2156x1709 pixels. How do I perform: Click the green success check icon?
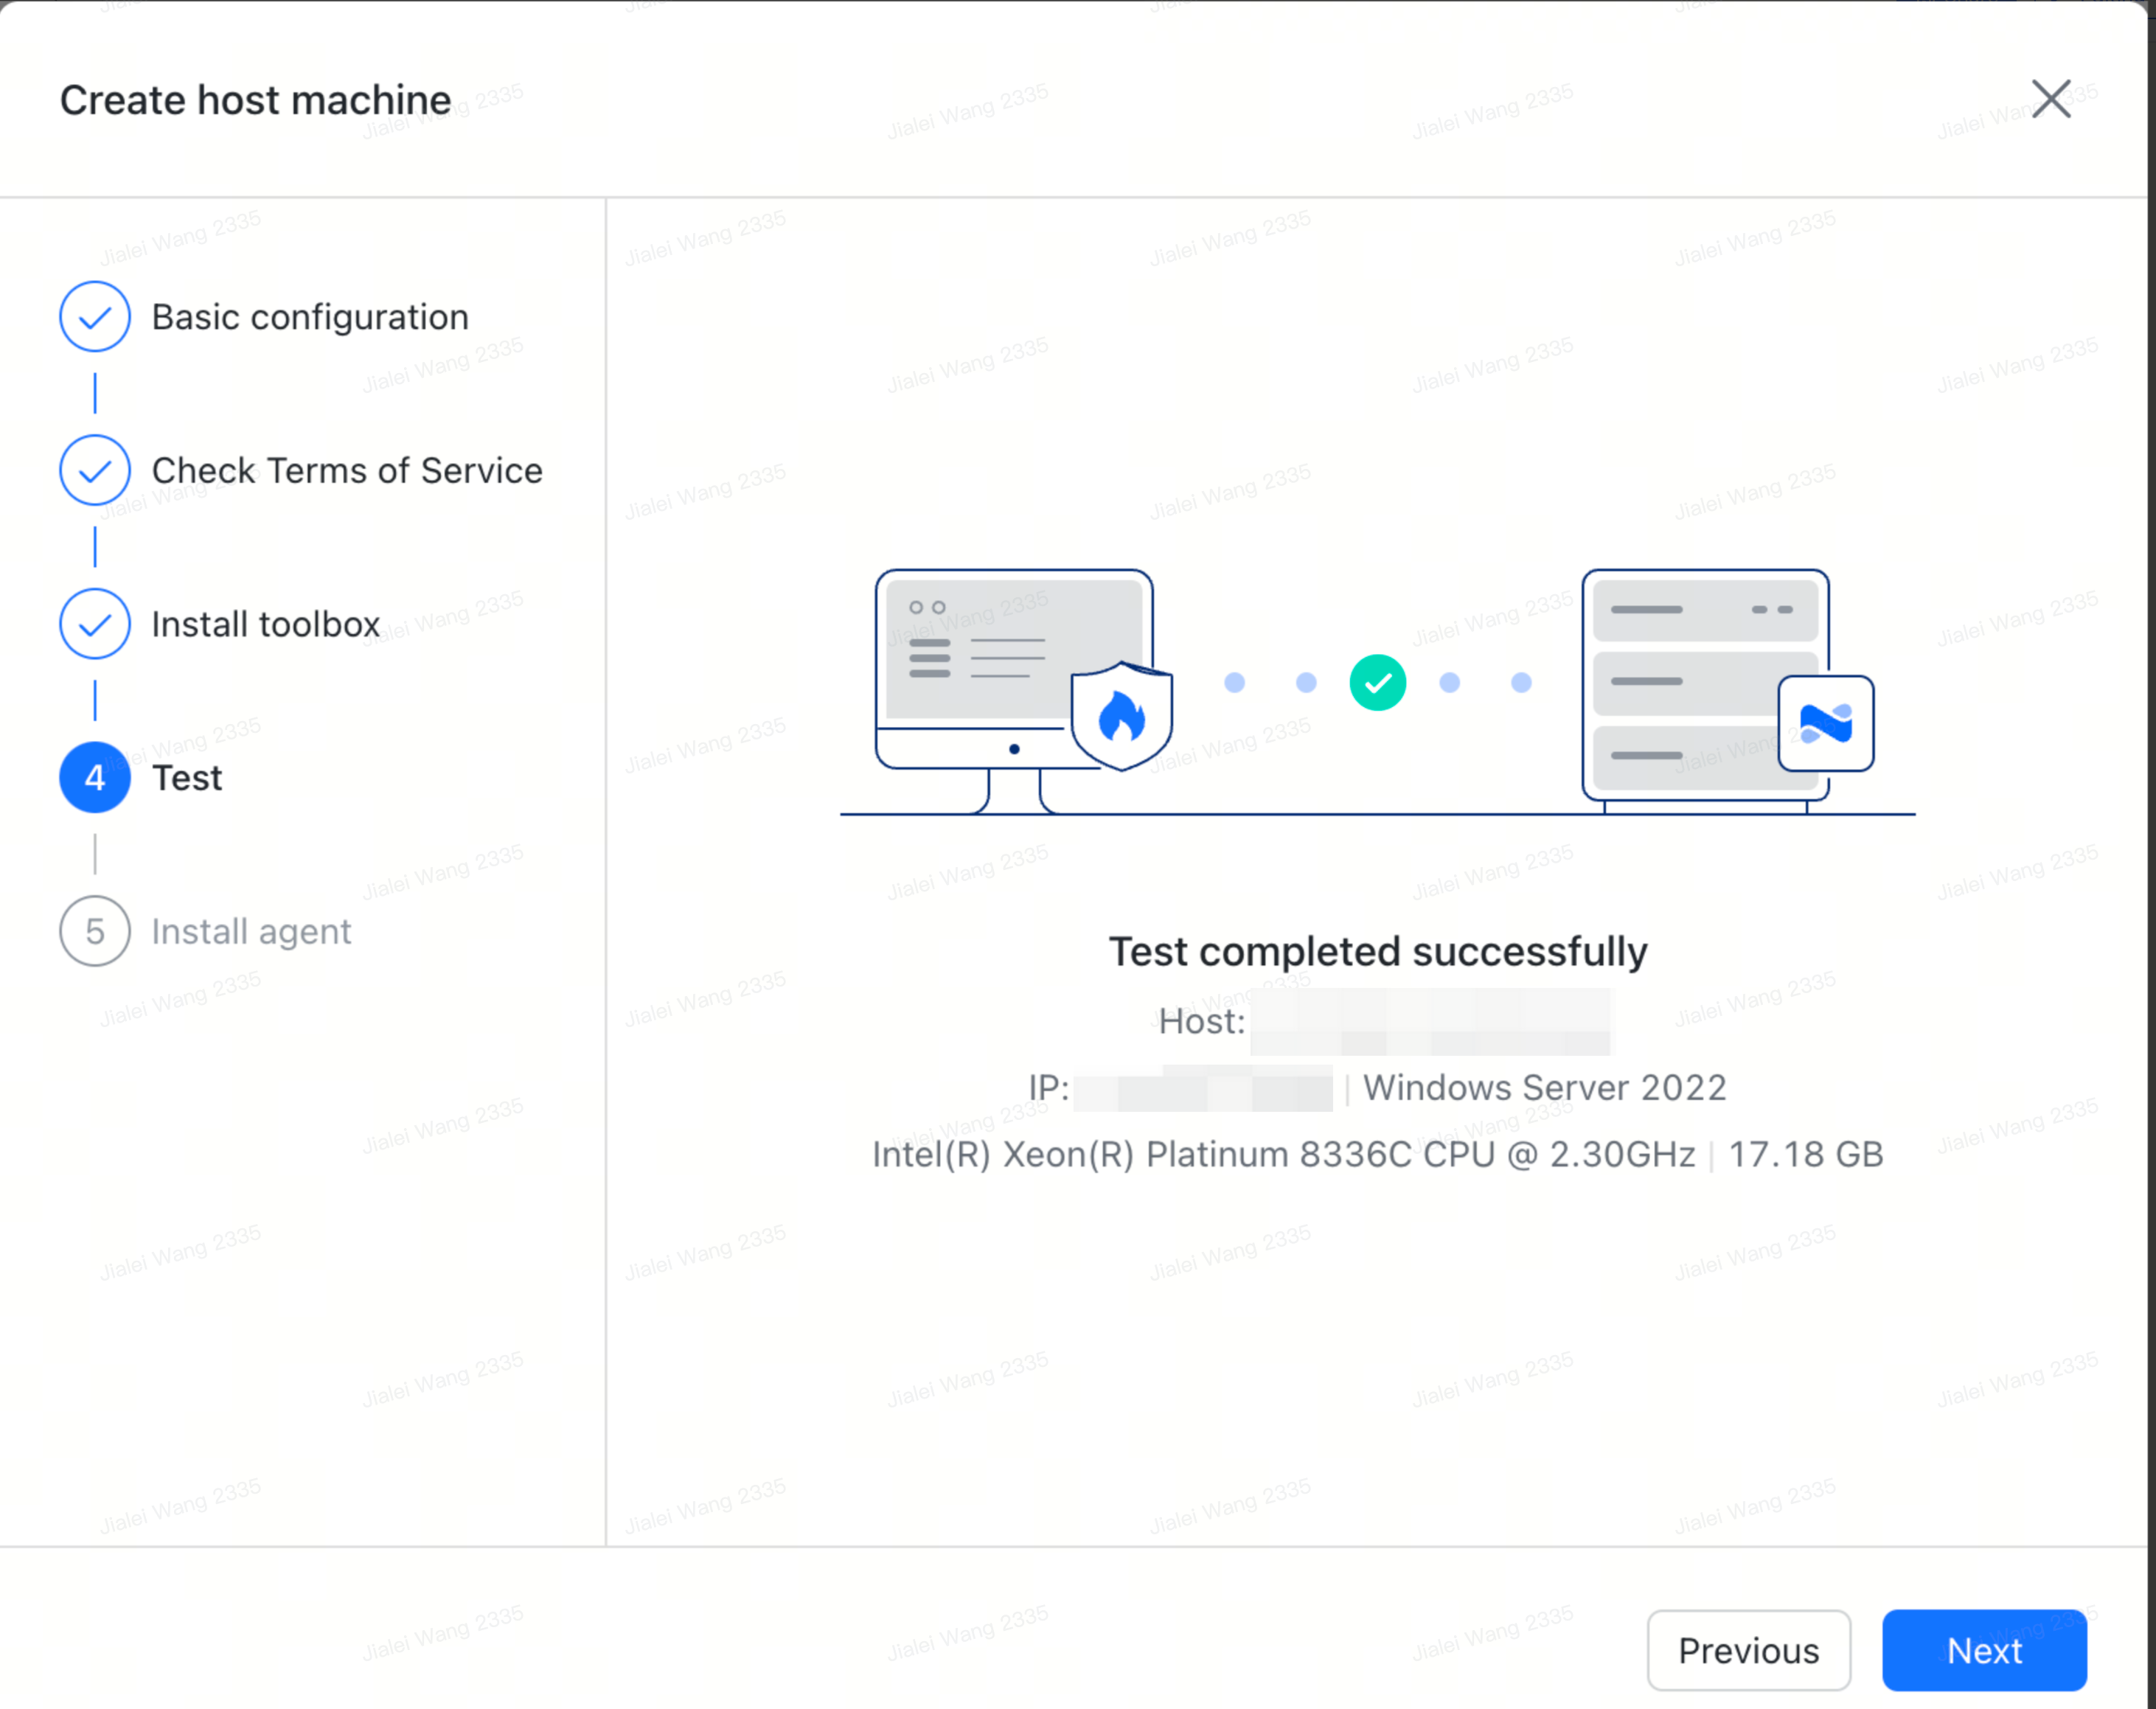point(1377,682)
